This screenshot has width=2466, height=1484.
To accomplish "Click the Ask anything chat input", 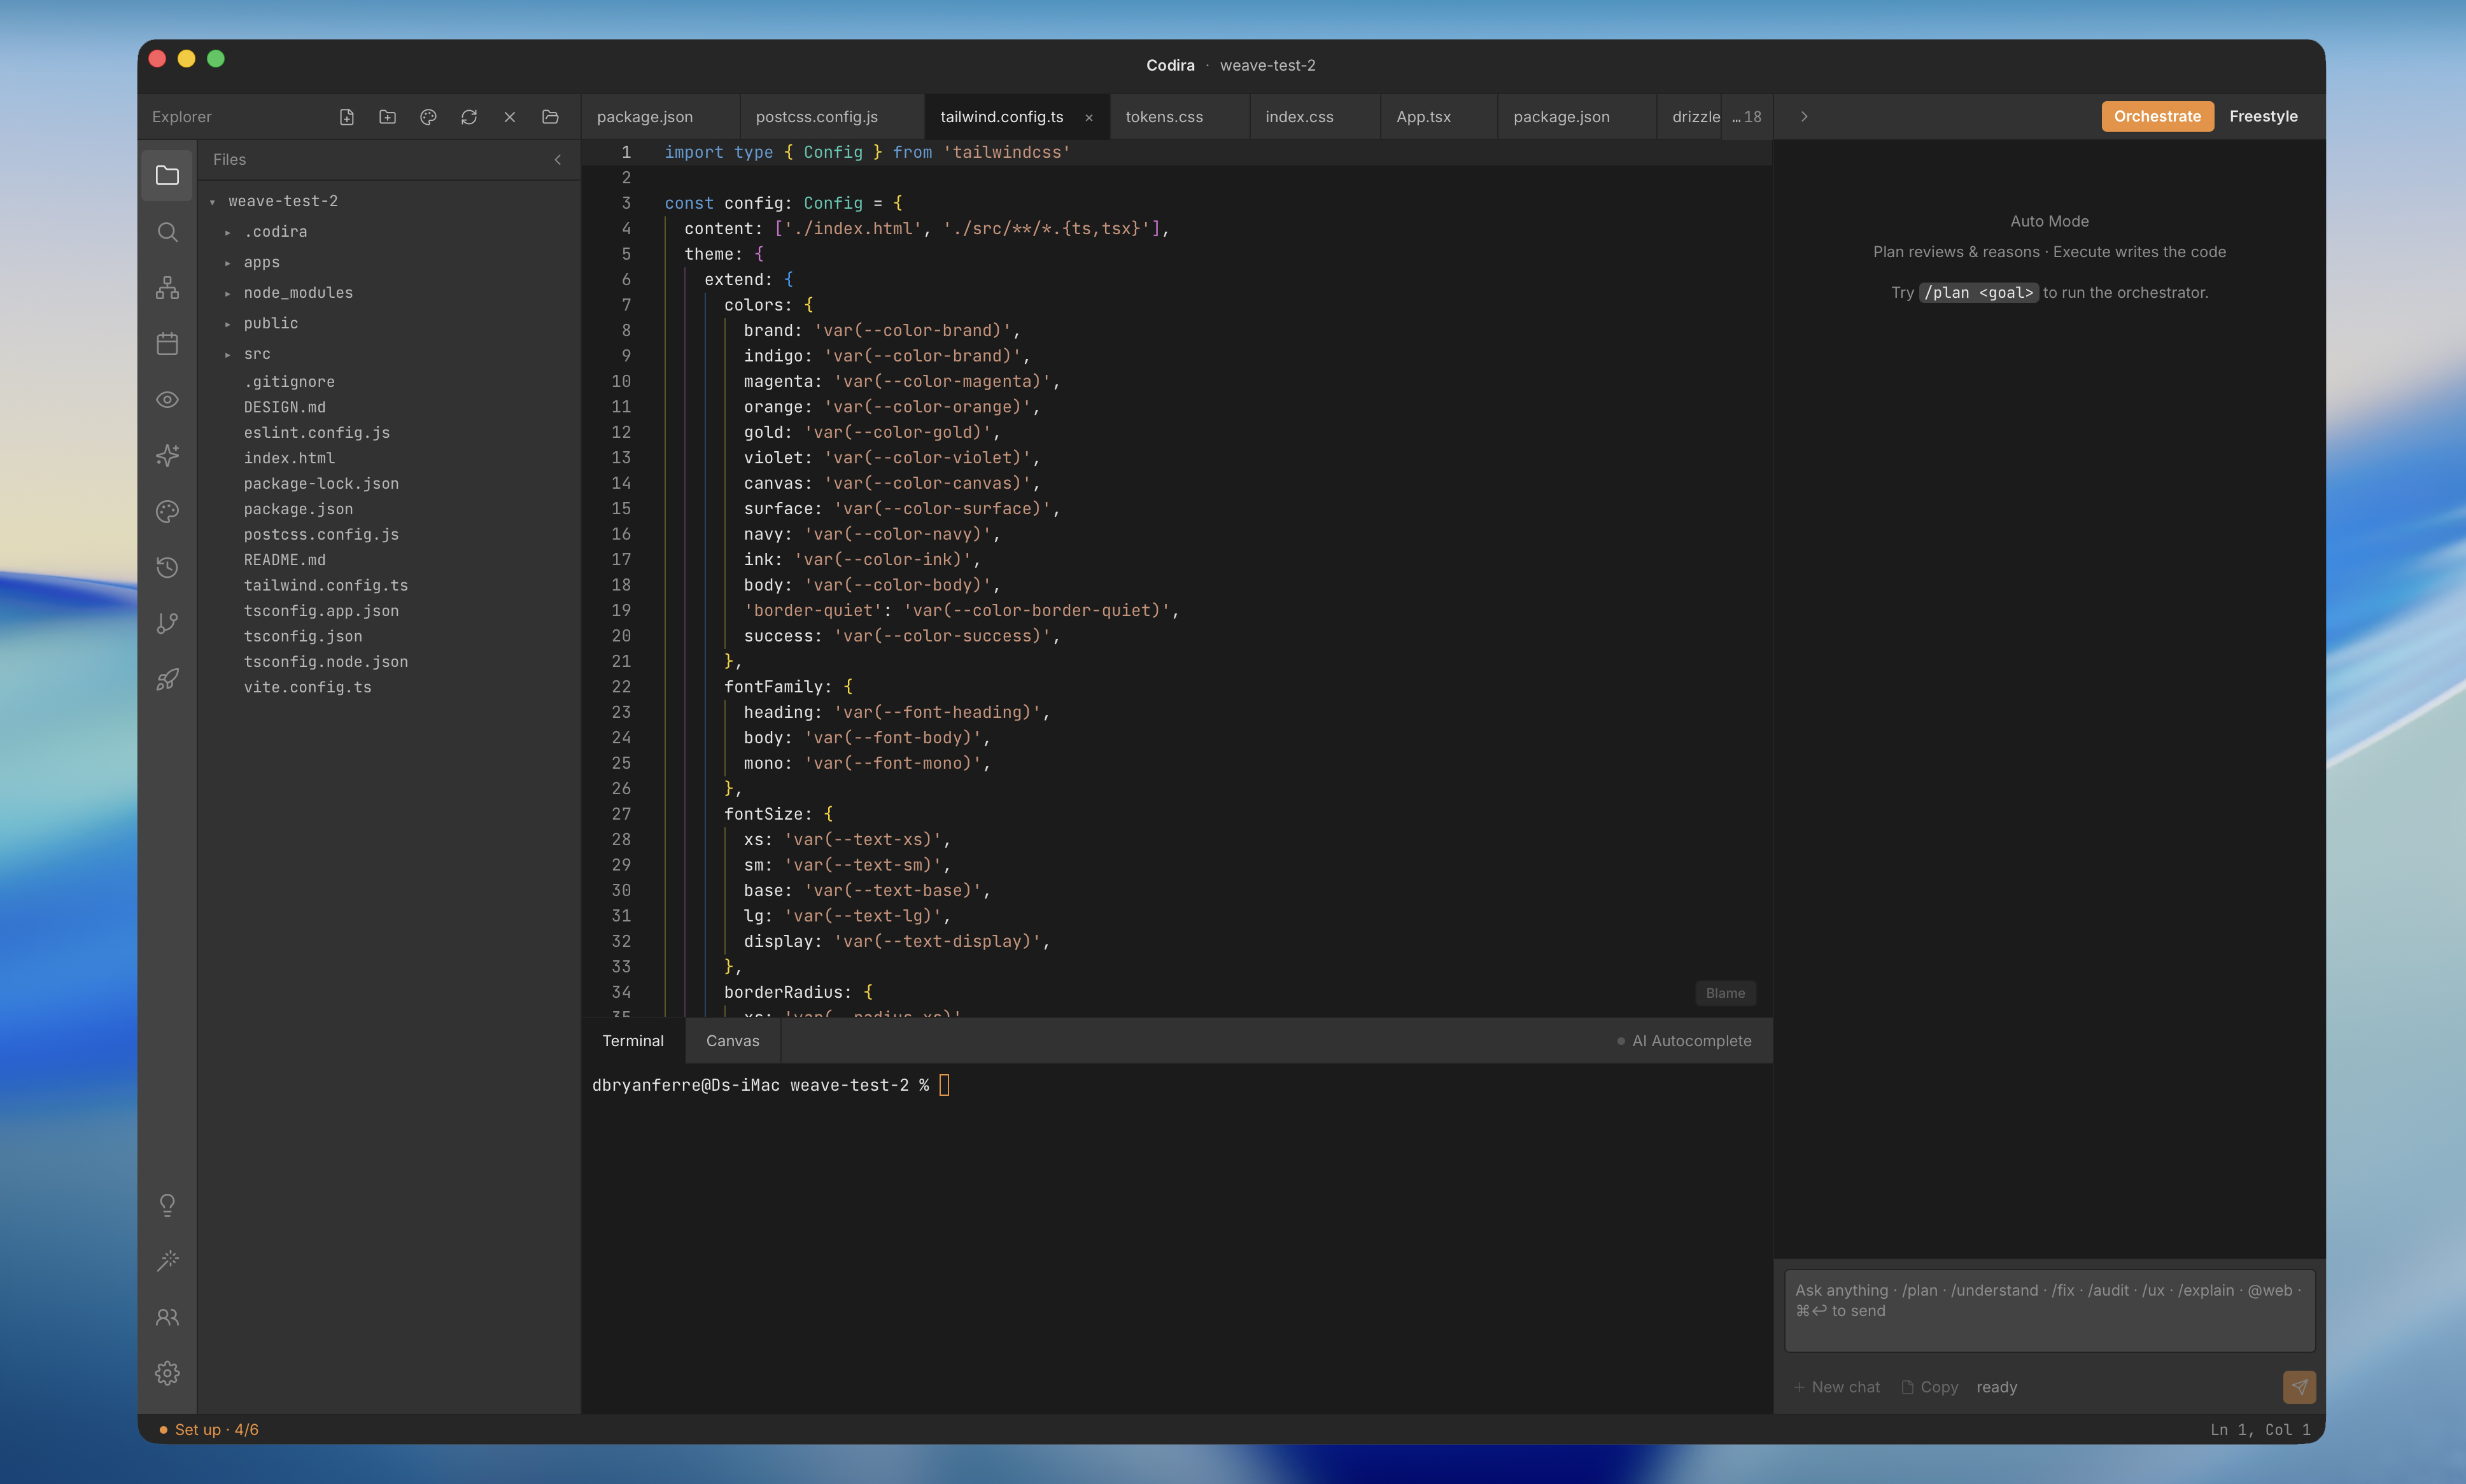I will pyautogui.click(x=2049, y=1311).
